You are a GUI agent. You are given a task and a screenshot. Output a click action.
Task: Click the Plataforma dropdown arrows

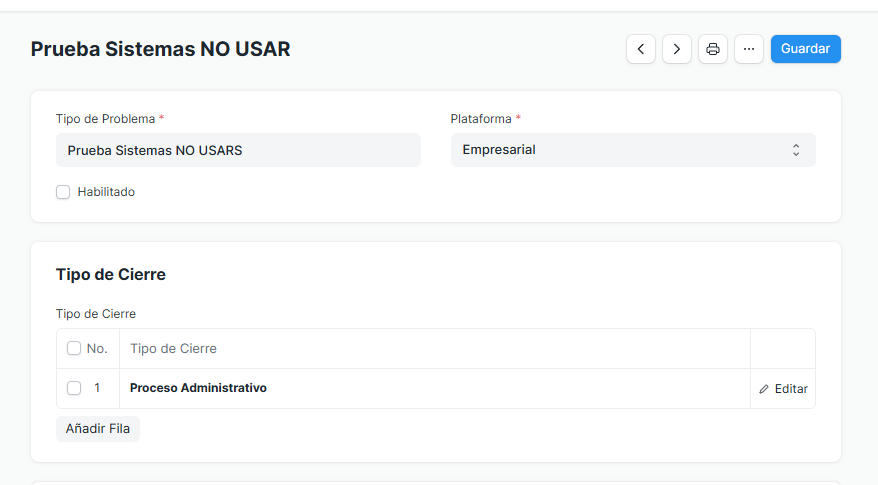click(796, 150)
